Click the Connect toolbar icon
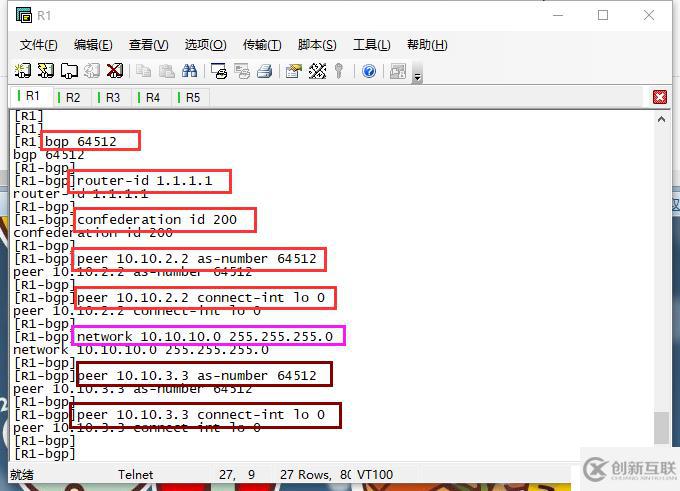 pos(23,71)
